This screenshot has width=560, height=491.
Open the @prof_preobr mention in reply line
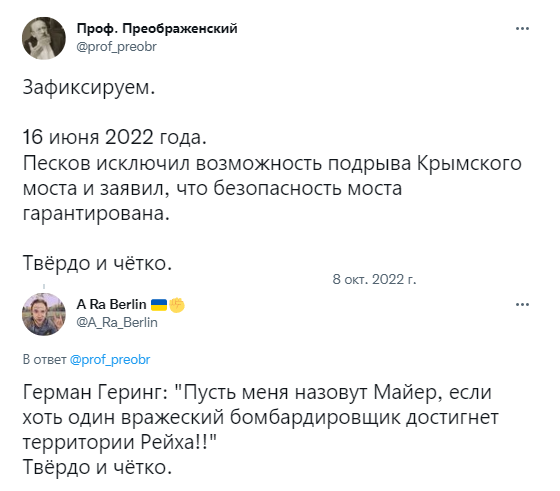pyautogui.click(x=110, y=360)
